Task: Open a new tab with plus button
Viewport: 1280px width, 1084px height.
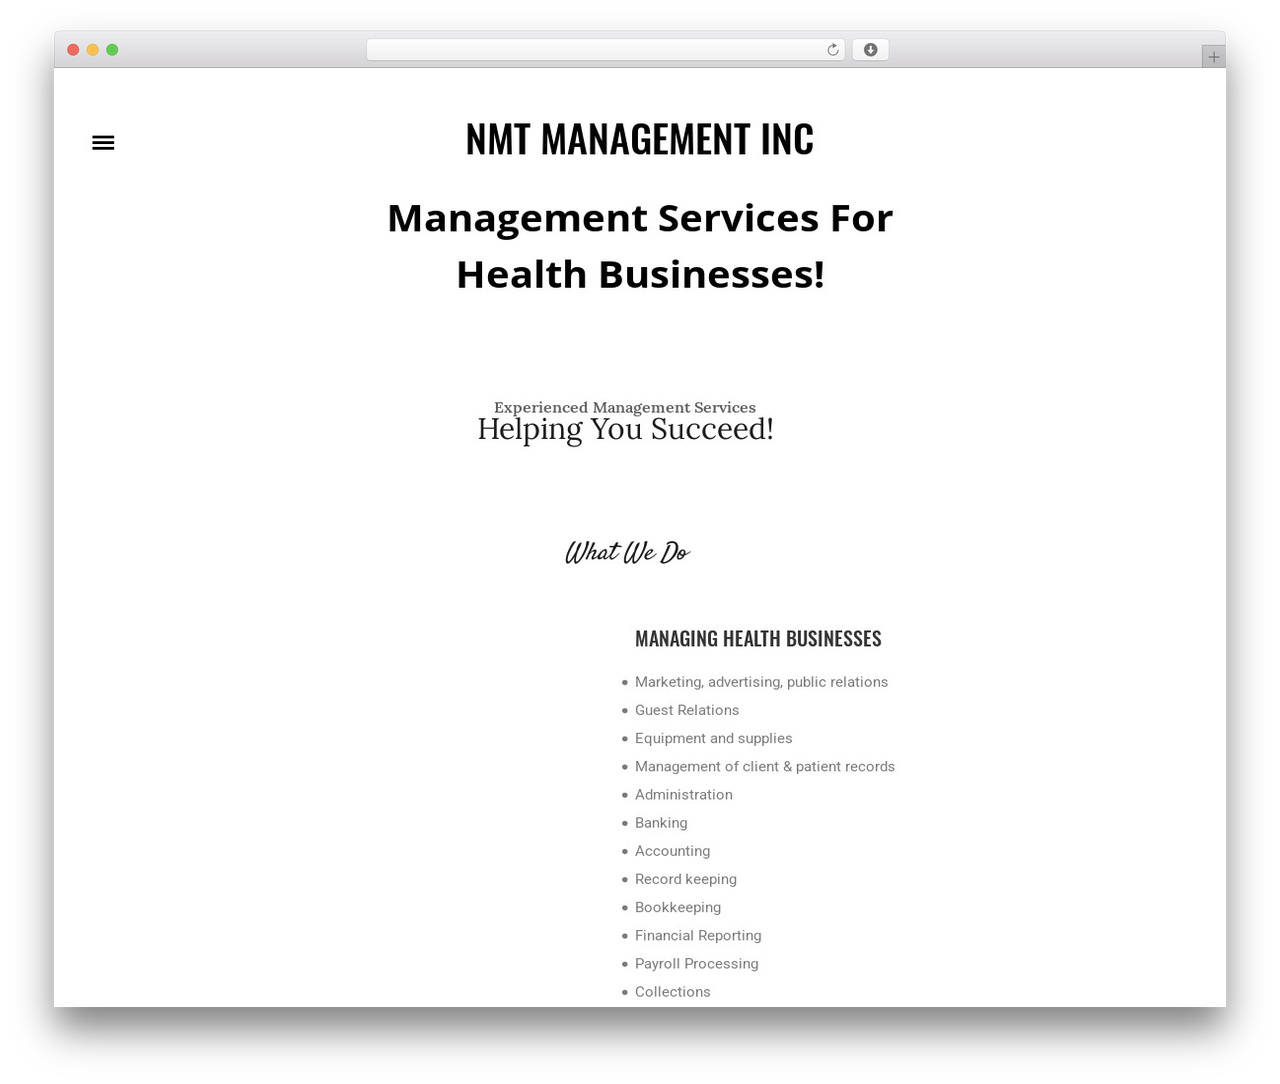Action: pos(1213,57)
